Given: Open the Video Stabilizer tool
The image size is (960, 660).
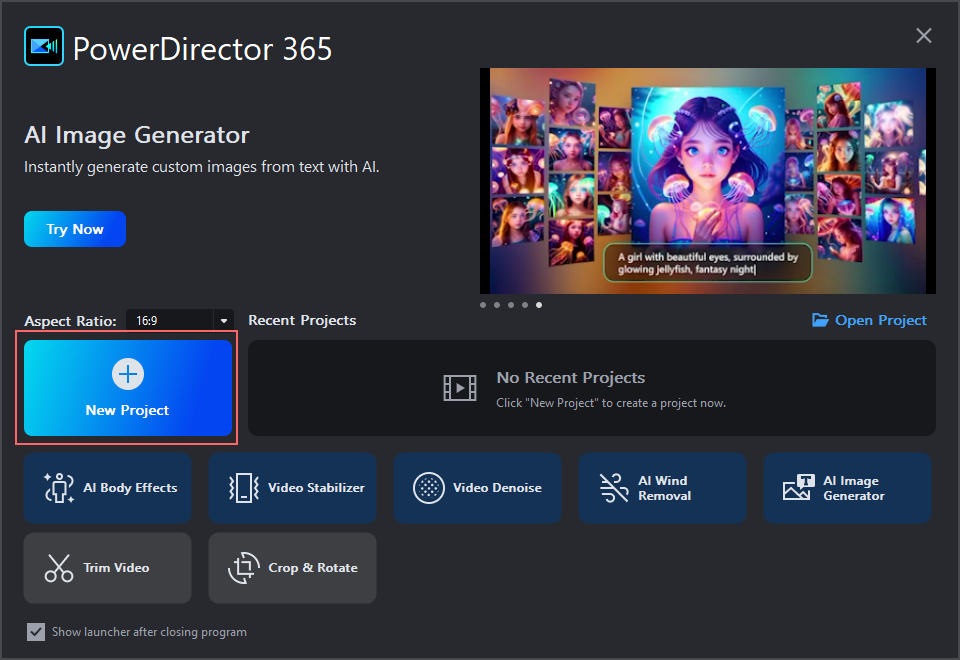Looking at the screenshot, I should (x=293, y=488).
